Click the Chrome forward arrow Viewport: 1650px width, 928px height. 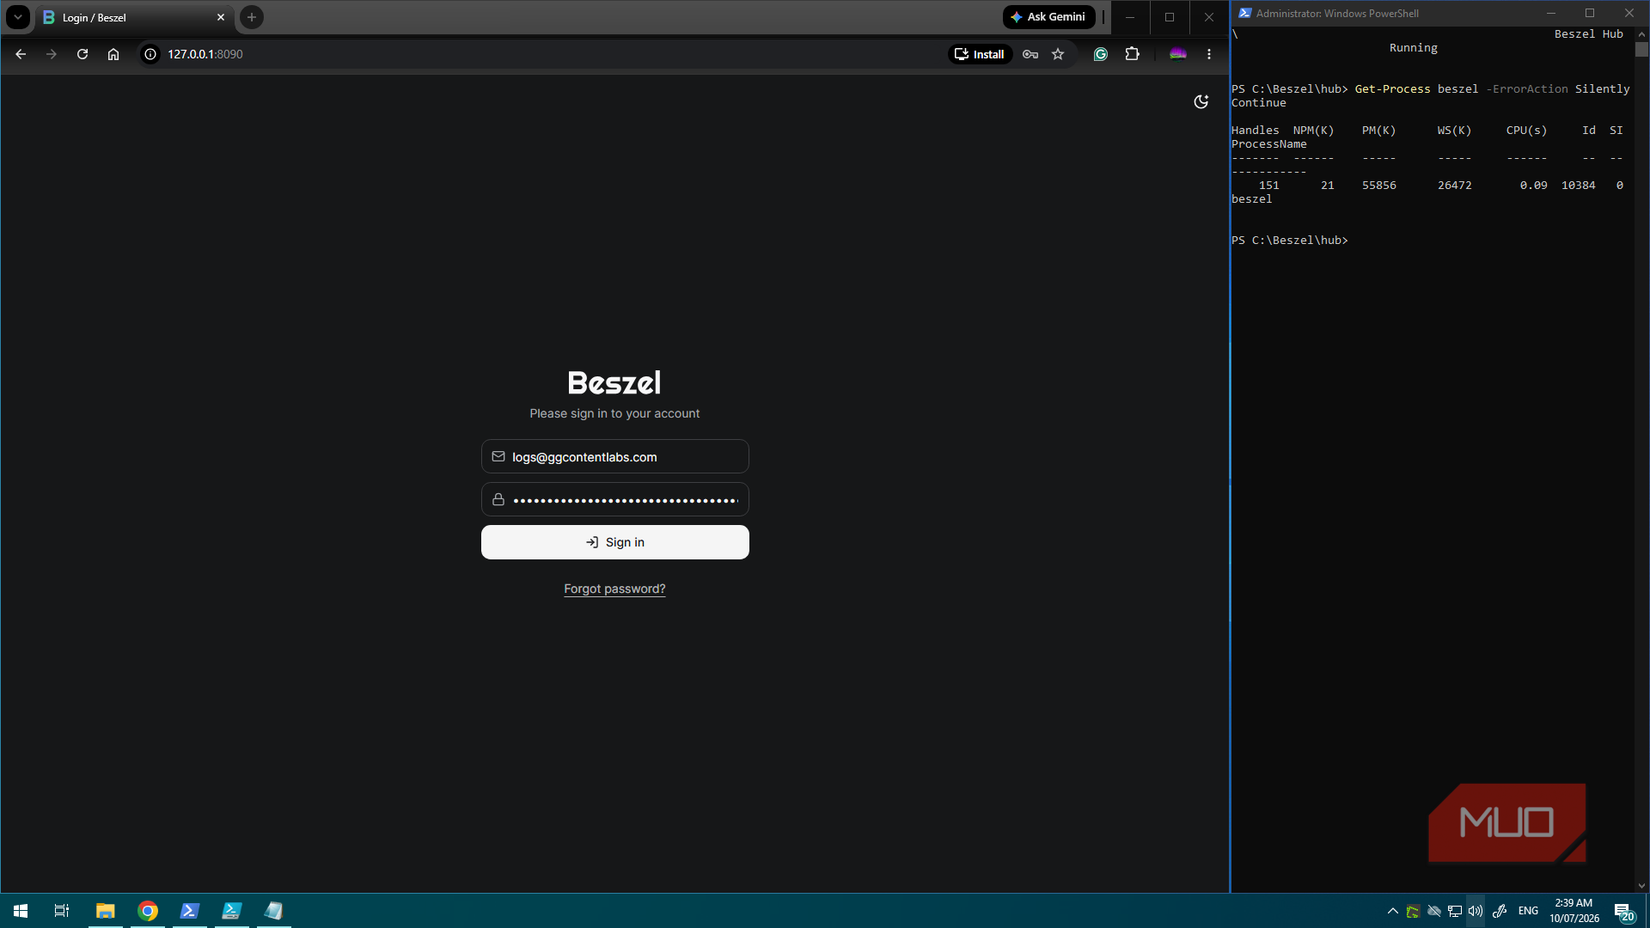(51, 54)
